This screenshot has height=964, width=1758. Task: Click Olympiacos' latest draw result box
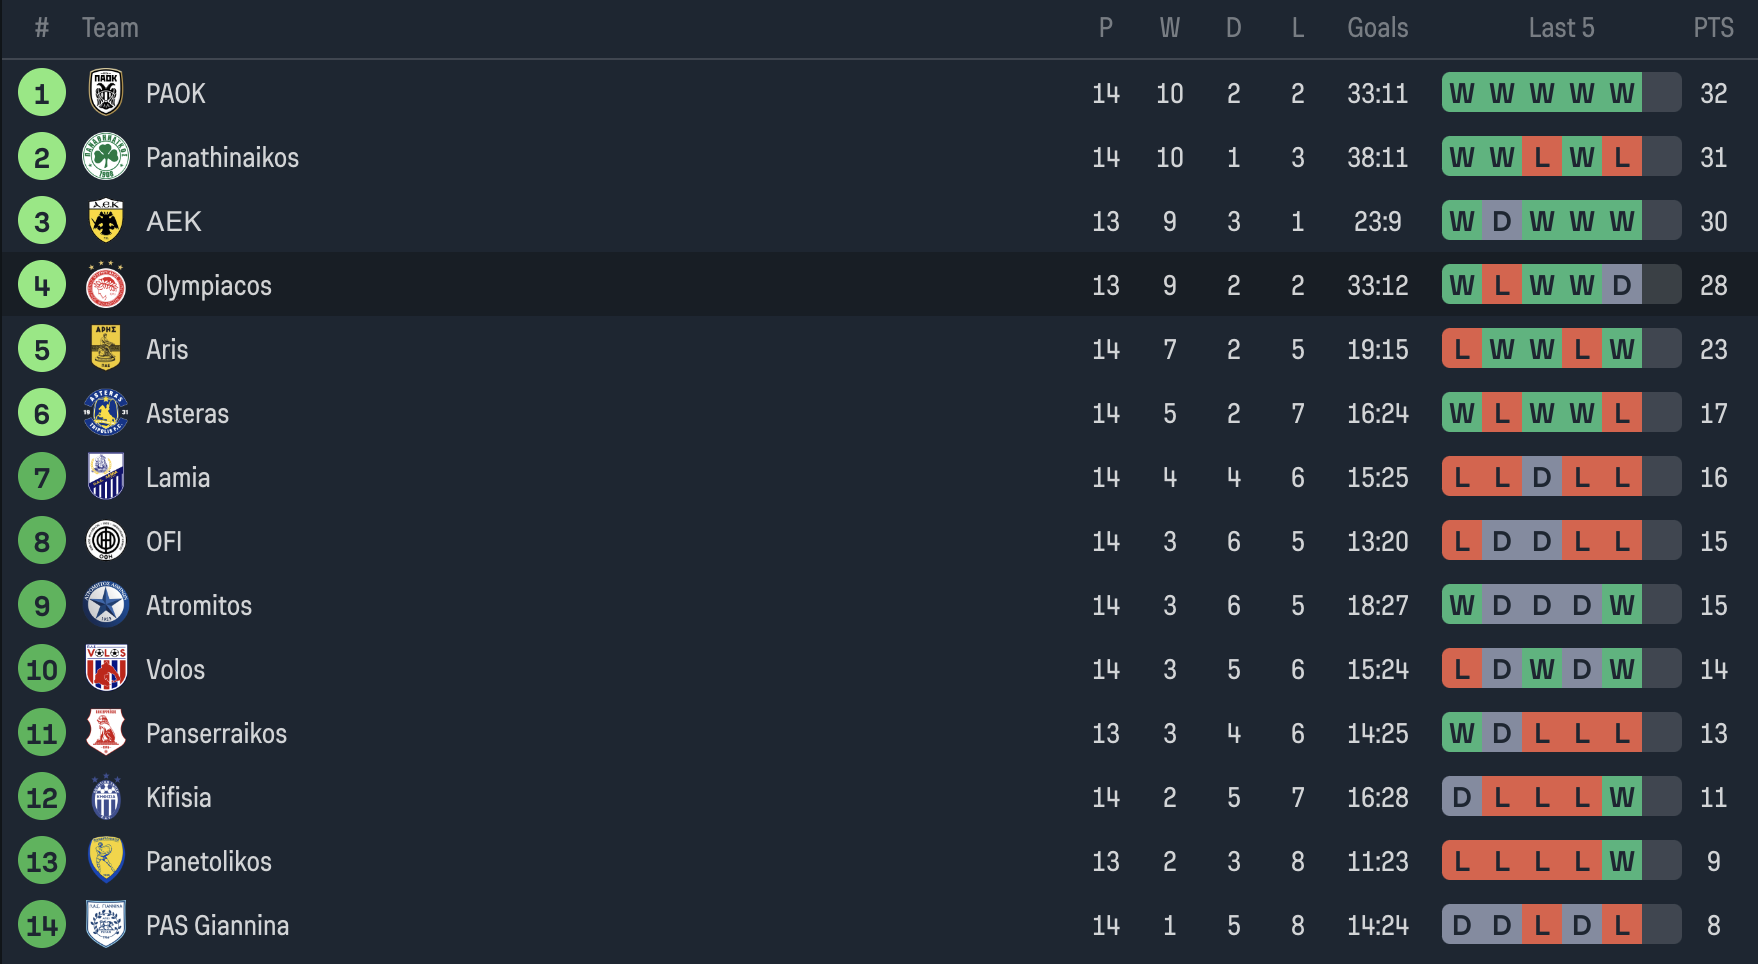pos(1621,286)
